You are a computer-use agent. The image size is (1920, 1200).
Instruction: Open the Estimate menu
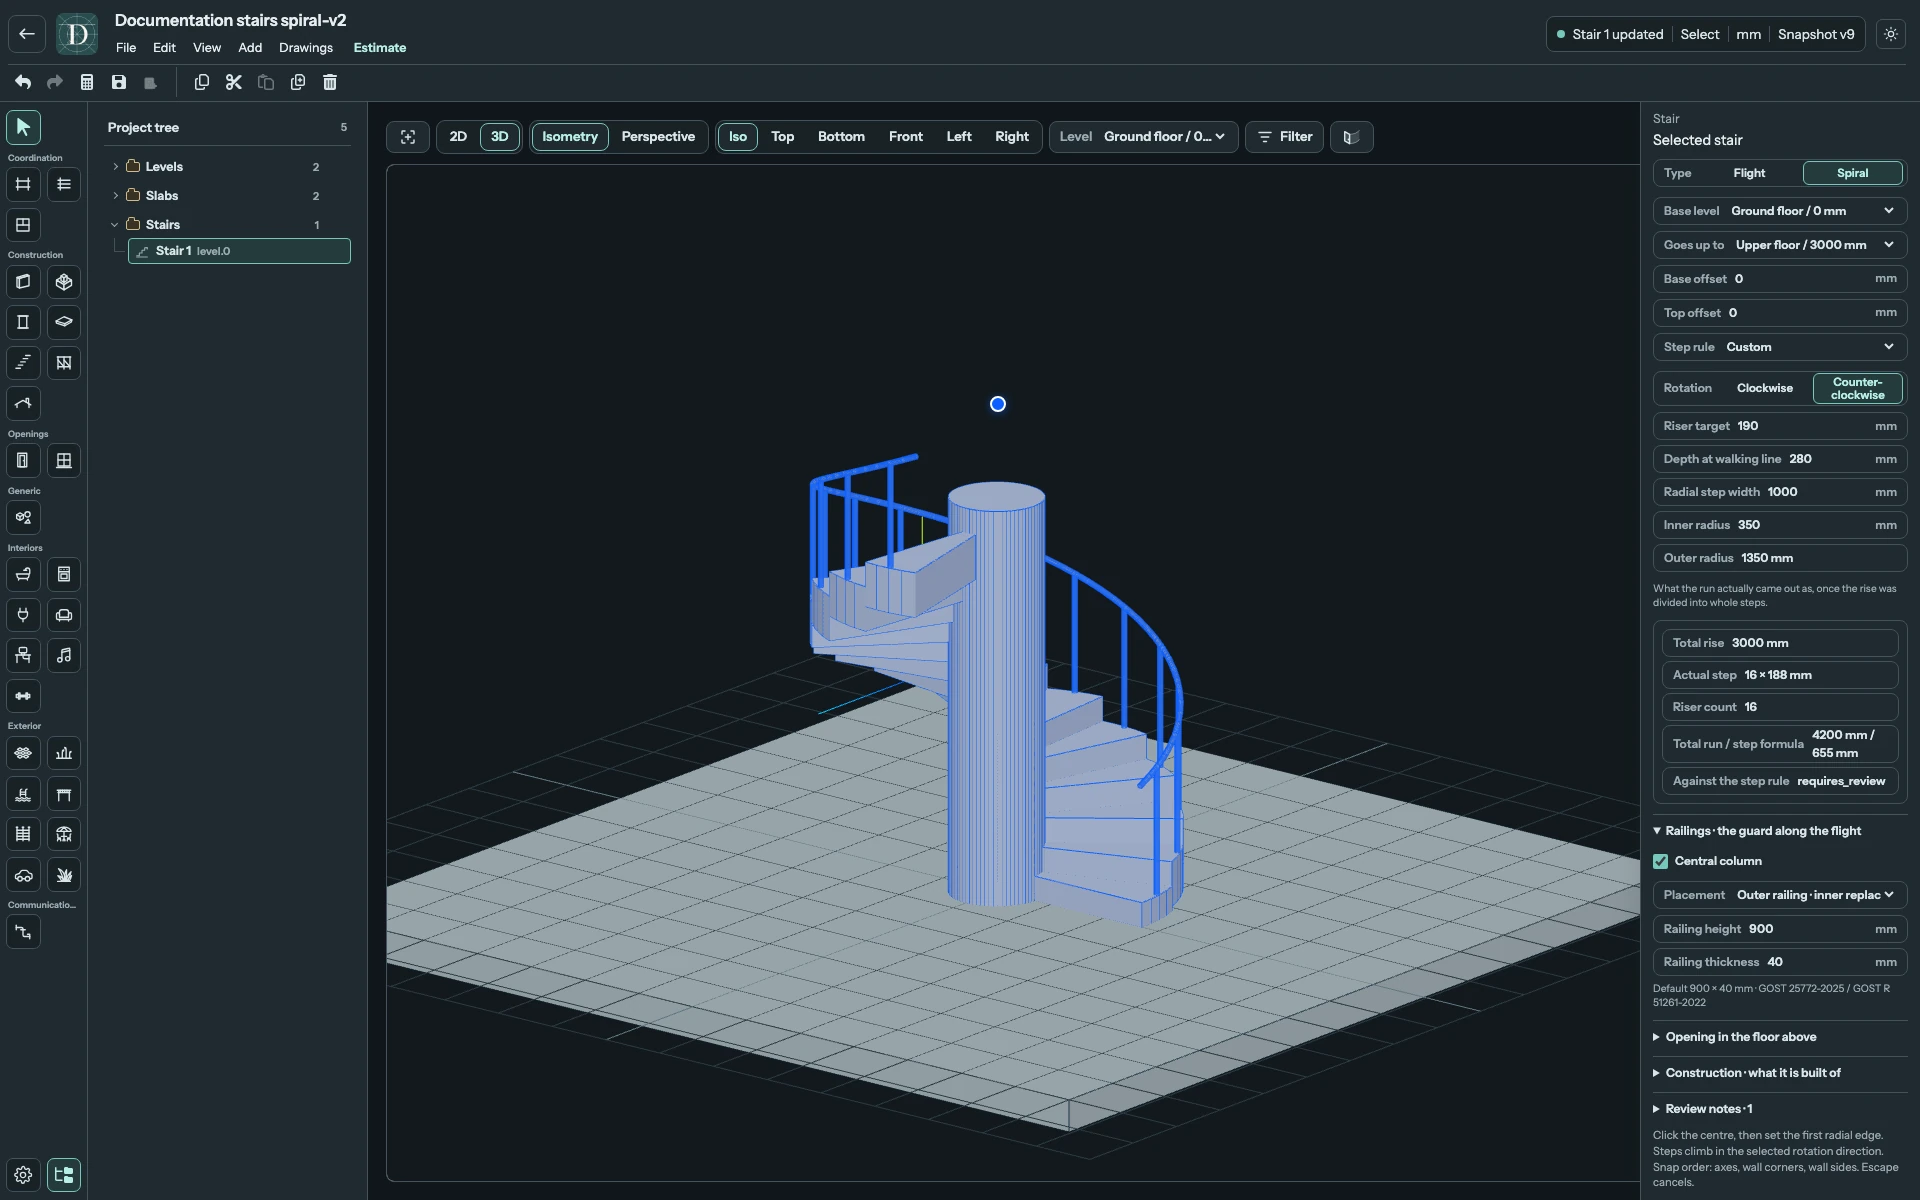click(380, 48)
